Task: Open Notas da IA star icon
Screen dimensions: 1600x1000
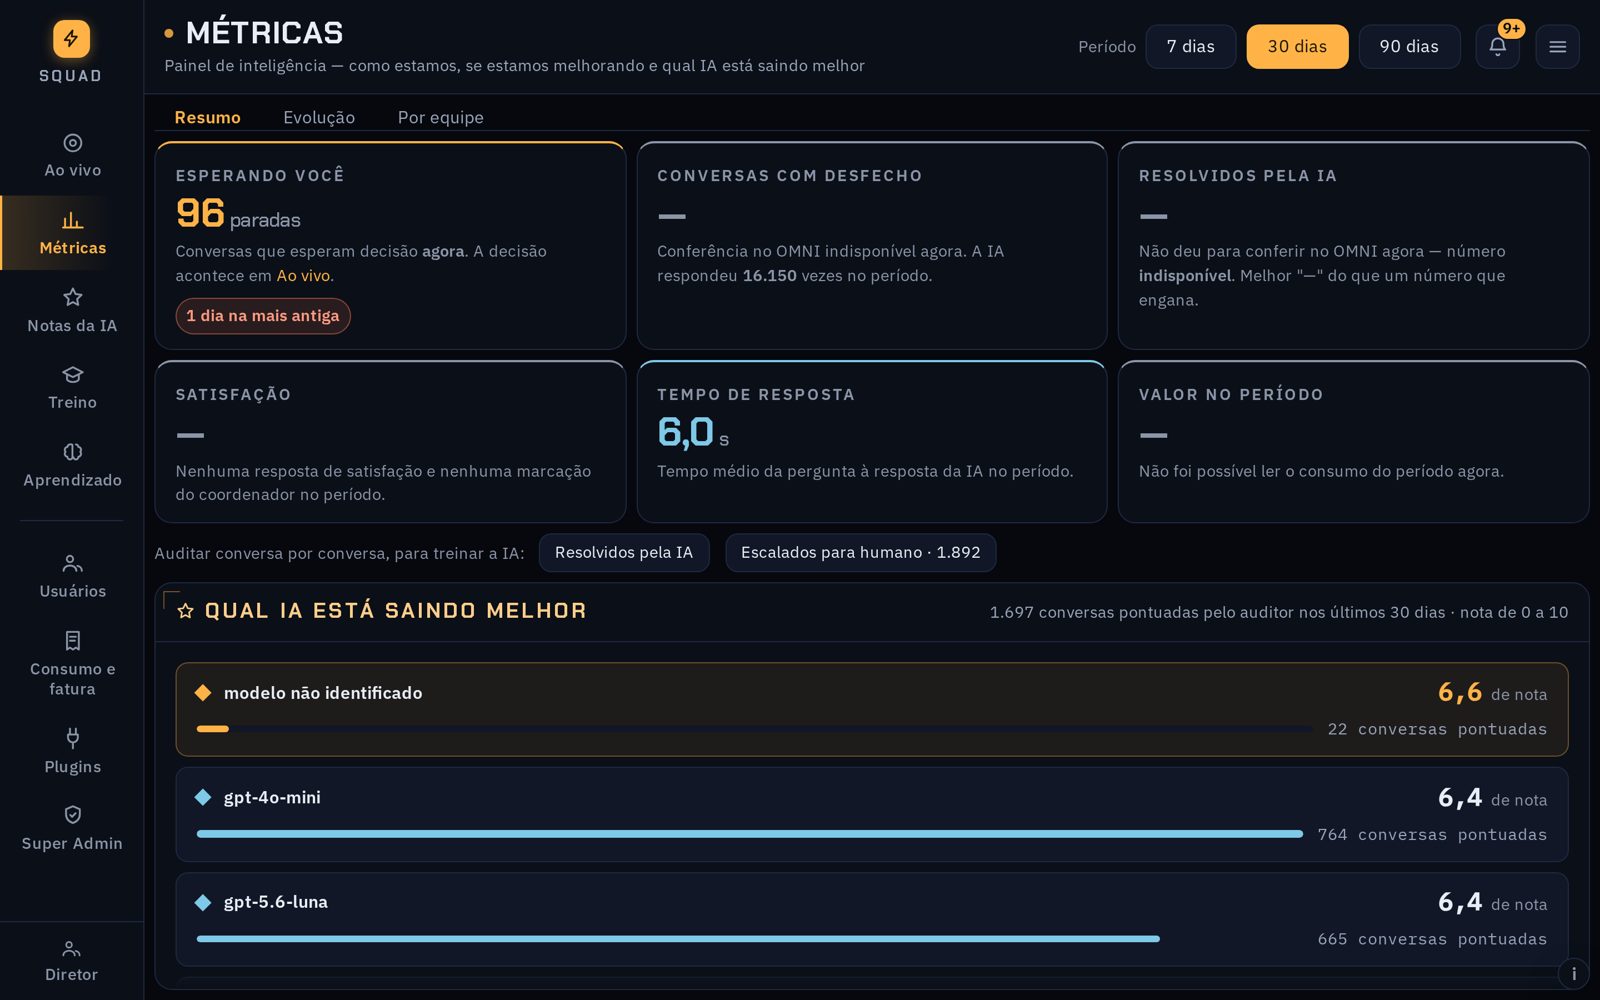Action: coord(72,297)
